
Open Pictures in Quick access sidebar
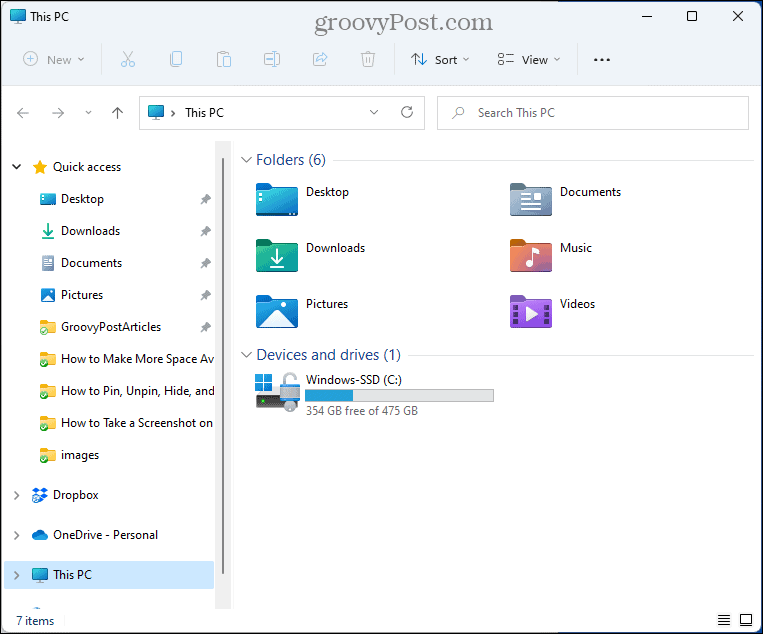(x=82, y=295)
